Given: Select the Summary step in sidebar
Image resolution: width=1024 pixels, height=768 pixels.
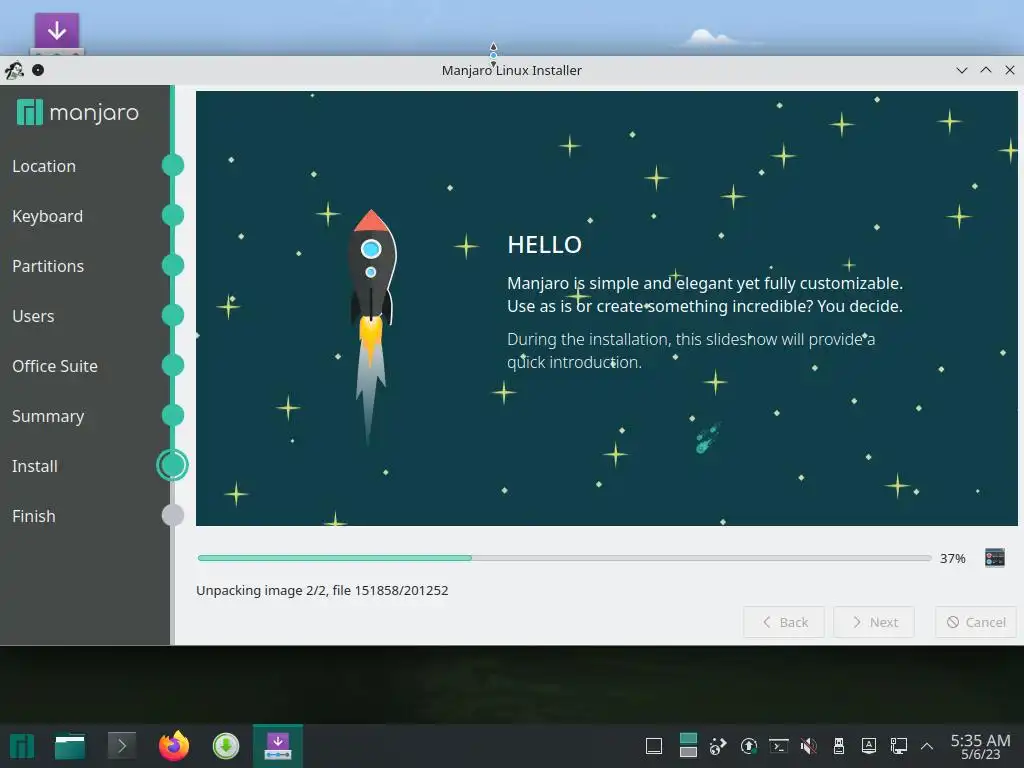Looking at the screenshot, I should tap(48, 416).
